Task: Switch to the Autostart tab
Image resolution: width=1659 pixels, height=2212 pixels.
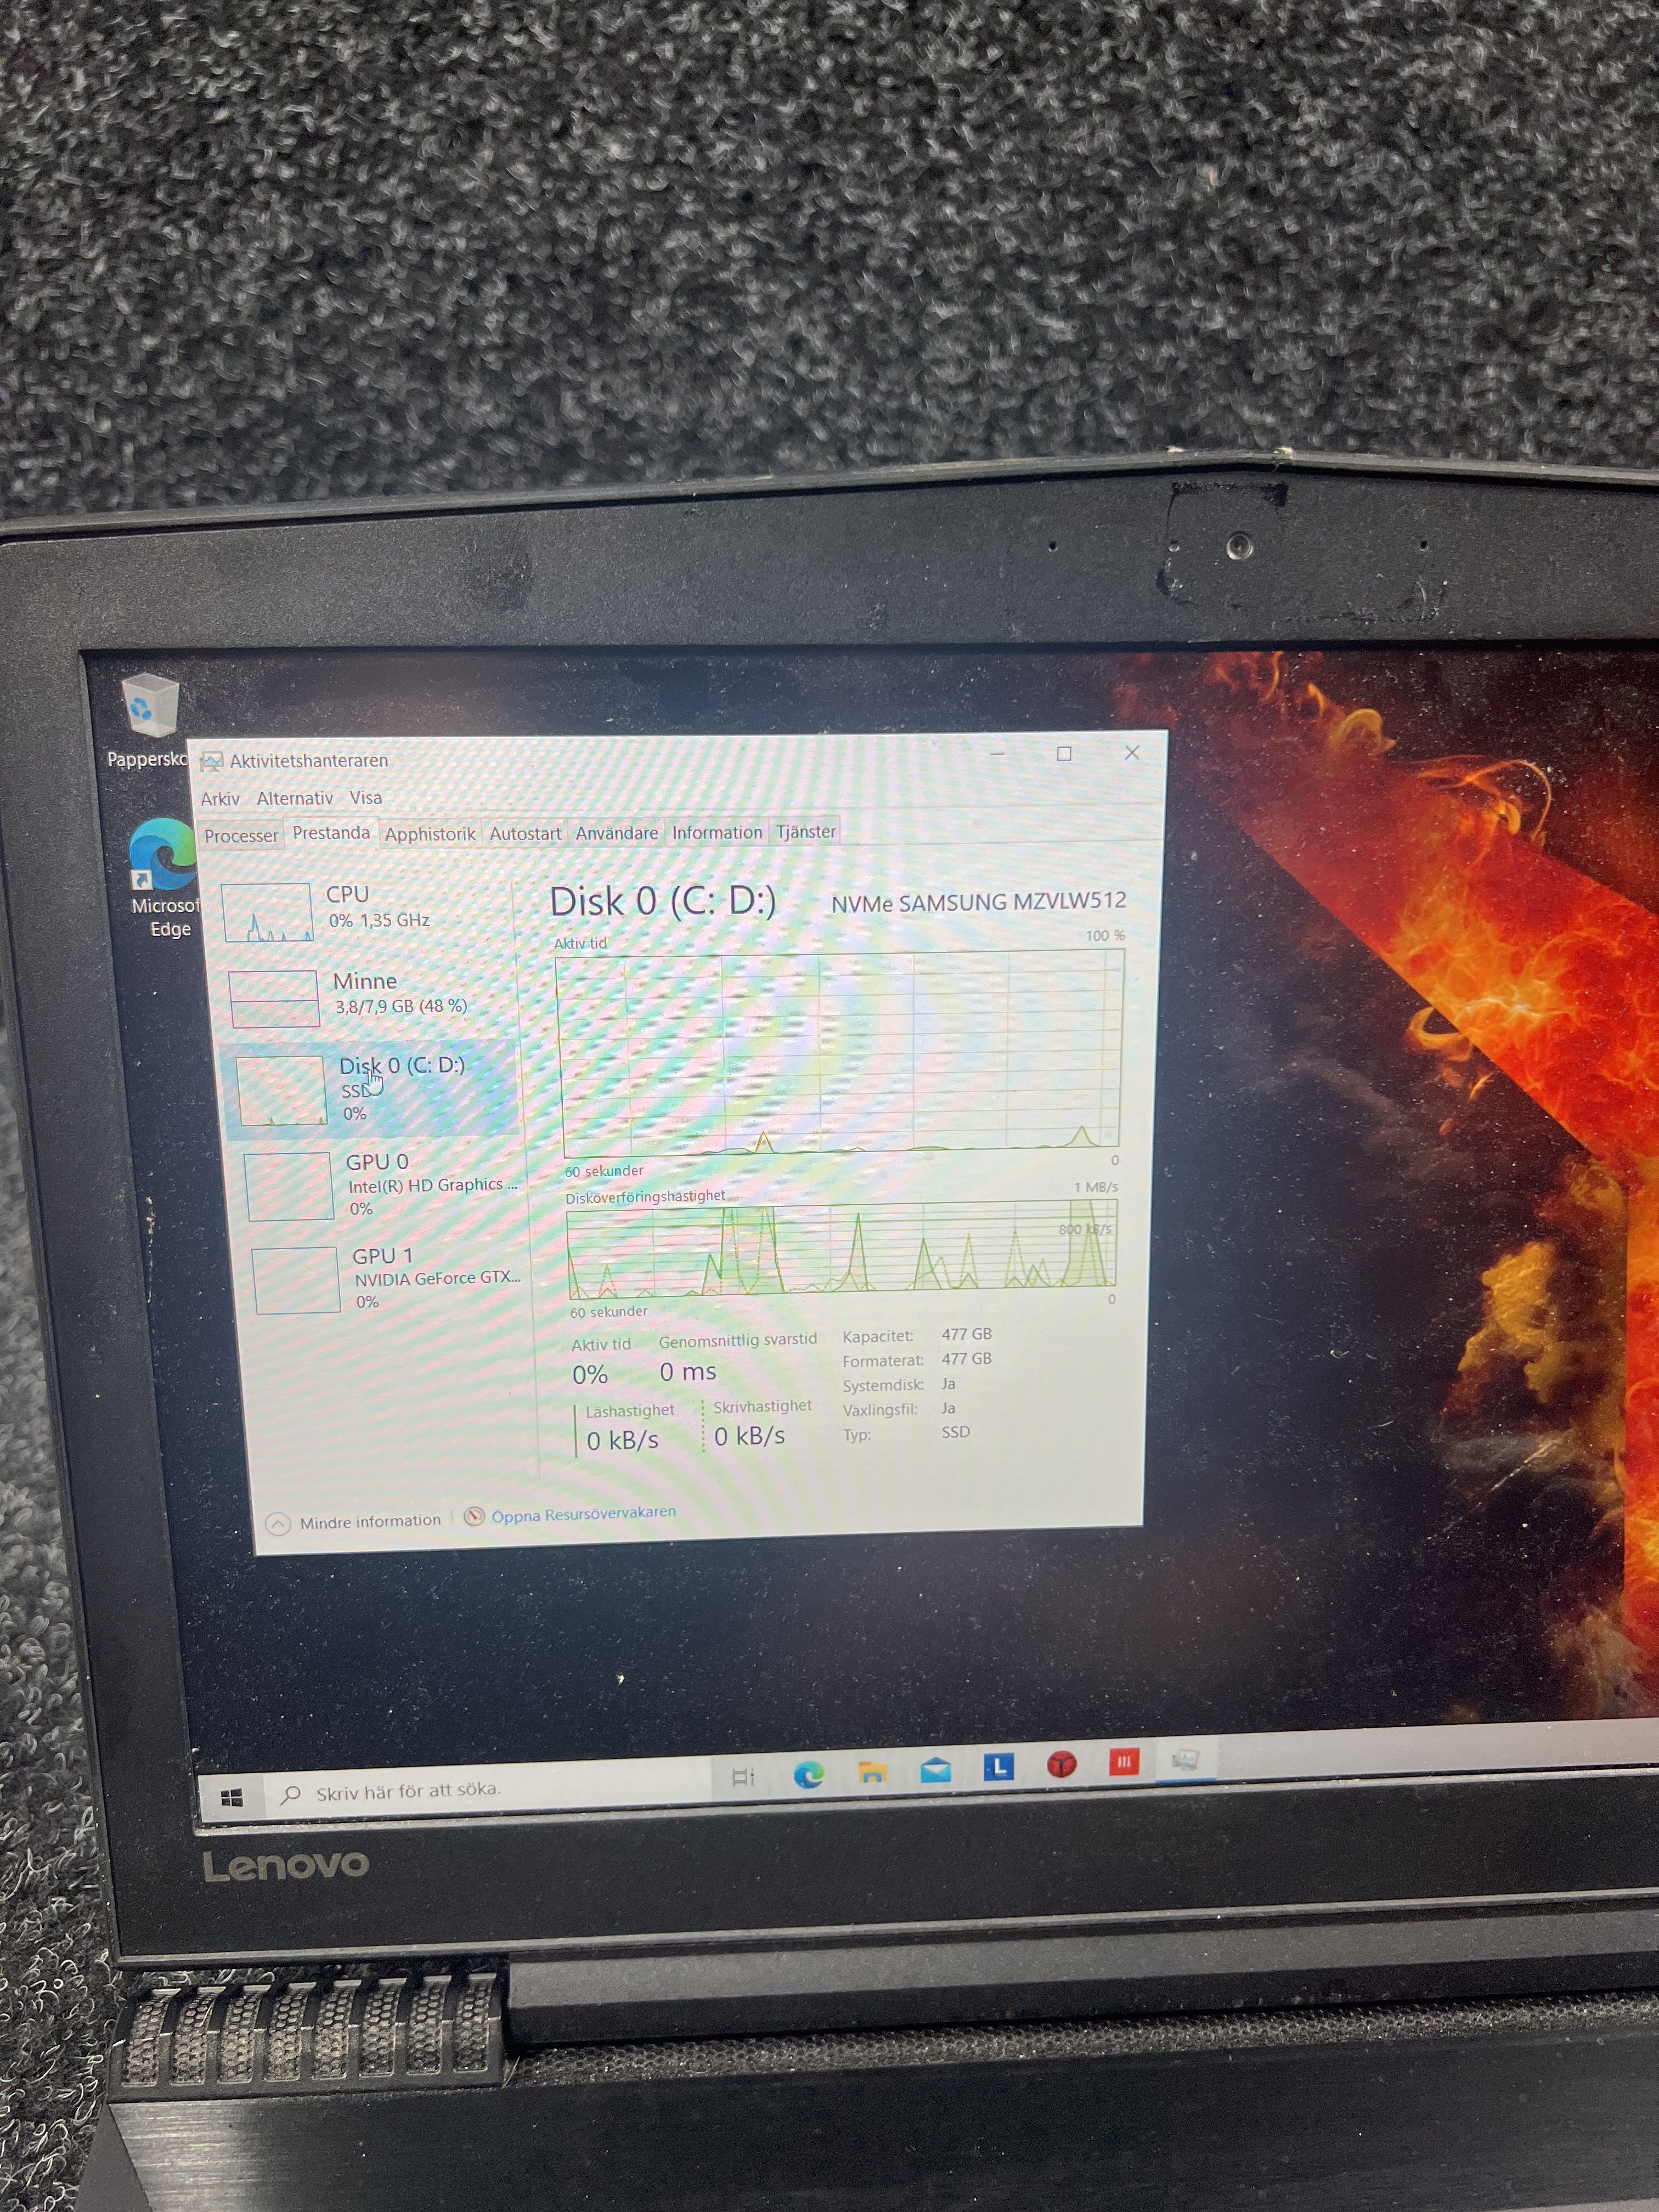Action: (525, 833)
